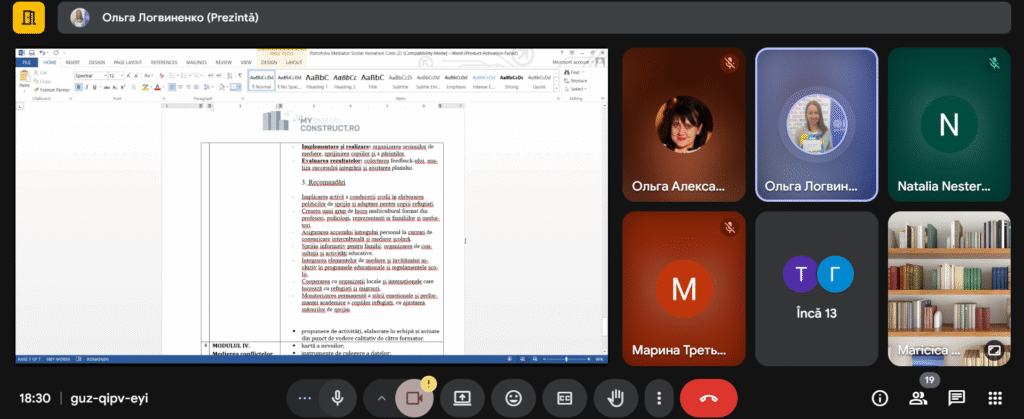Open the activities grid icon
Viewport: 1024px width, 419px height.
pos(995,398)
